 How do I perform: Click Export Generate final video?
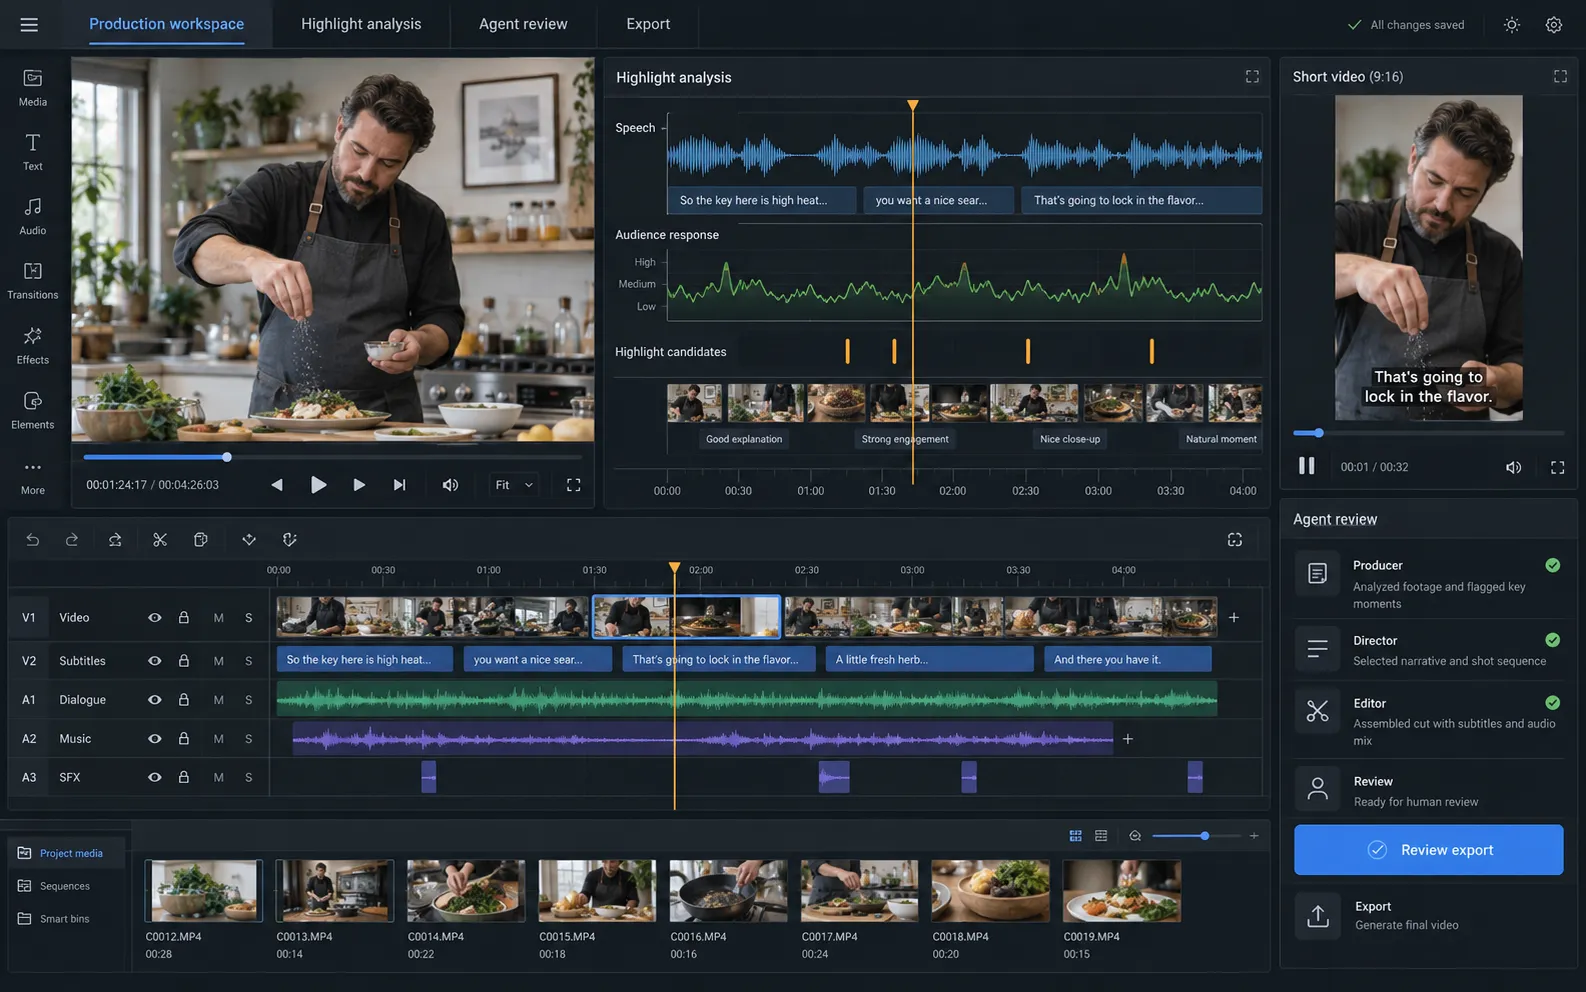1428,916
